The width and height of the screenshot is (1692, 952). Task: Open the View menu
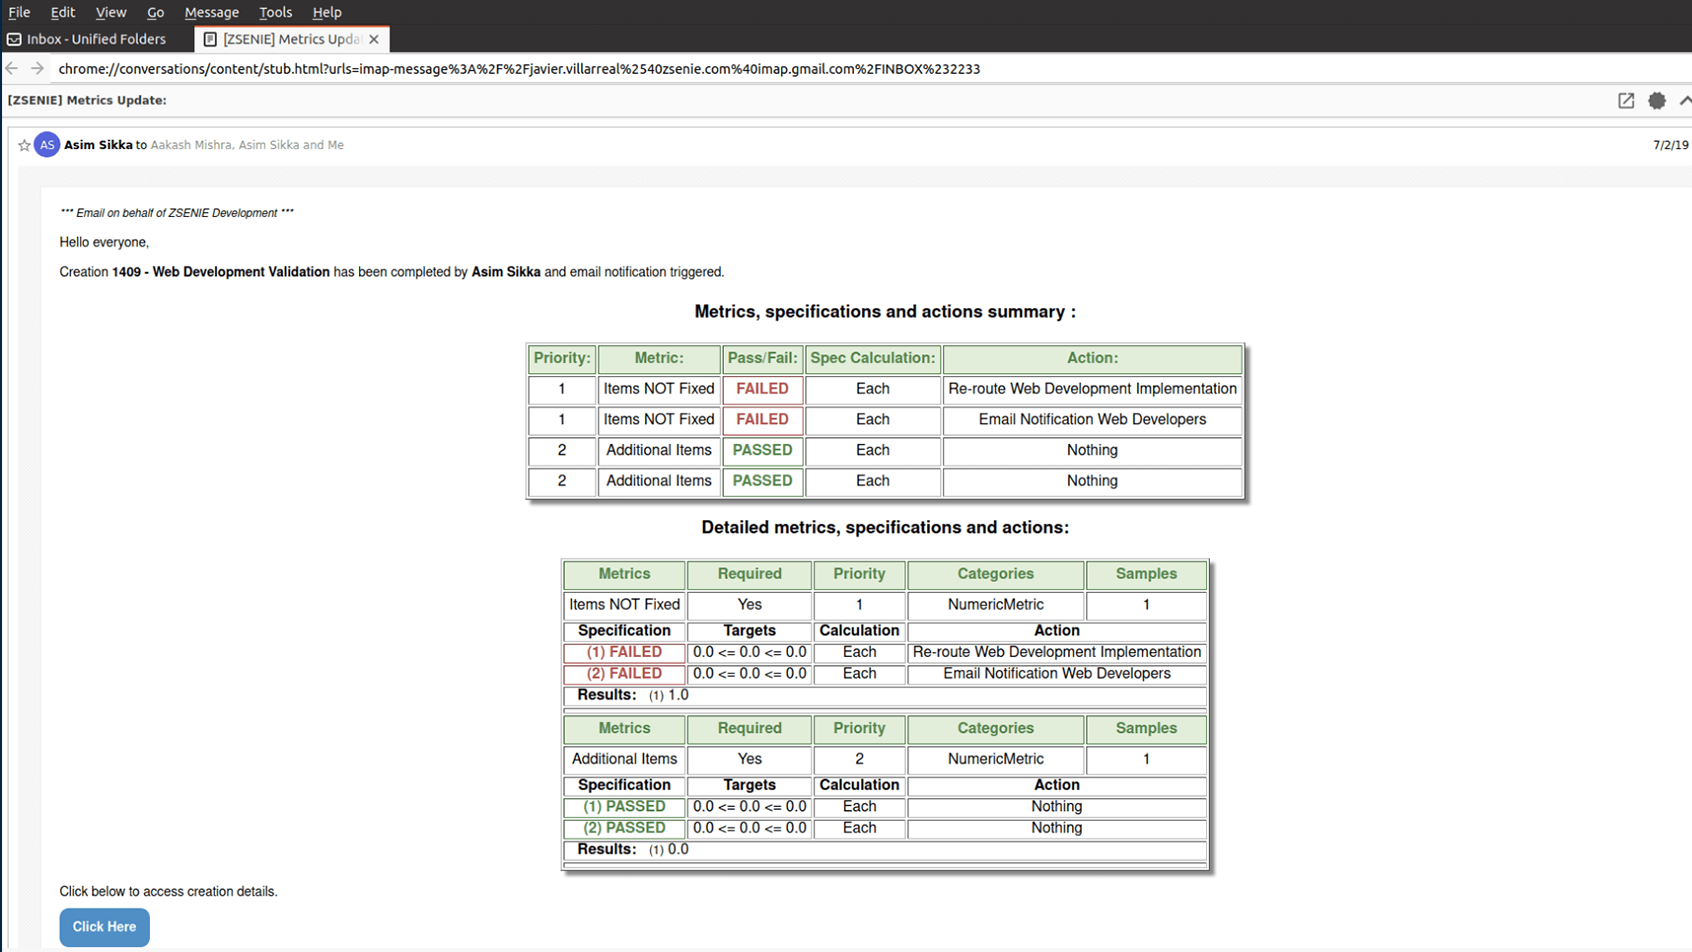110,12
